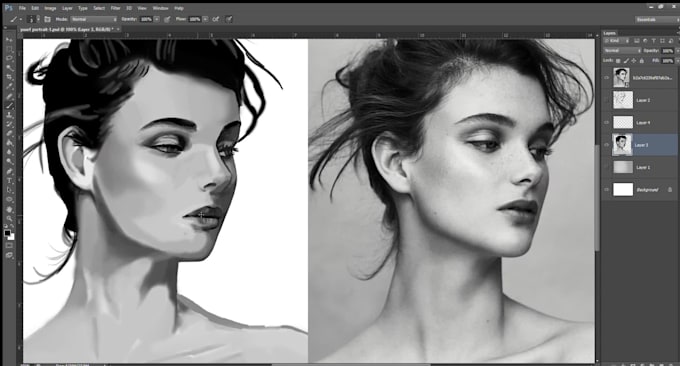Hide Layer 3 with the eye icon
680x366 pixels.
[x=606, y=145]
